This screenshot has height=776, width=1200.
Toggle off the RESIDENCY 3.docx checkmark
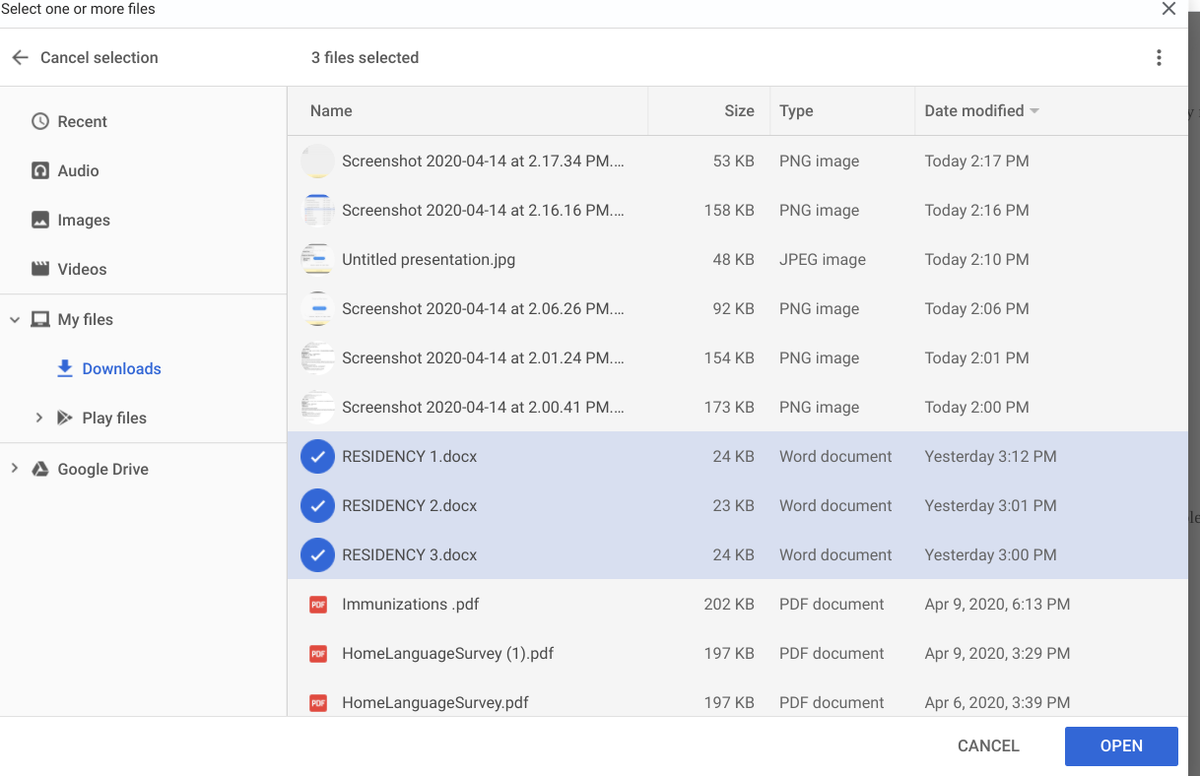click(317, 554)
